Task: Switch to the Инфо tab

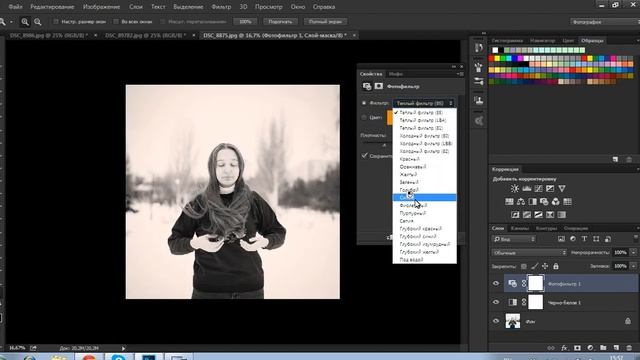Action: 396,74
